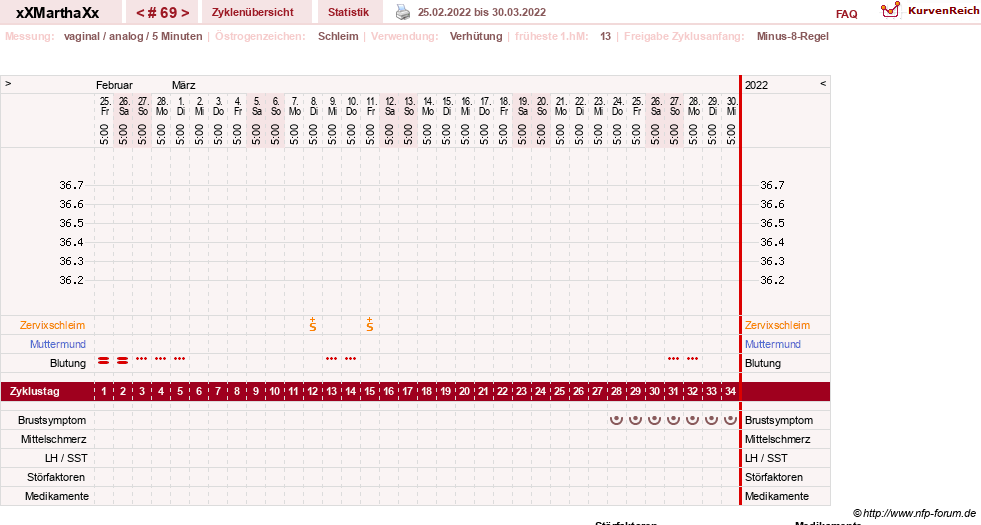
Task: Click the date header 25. Fr
Action: [x=104, y=106]
